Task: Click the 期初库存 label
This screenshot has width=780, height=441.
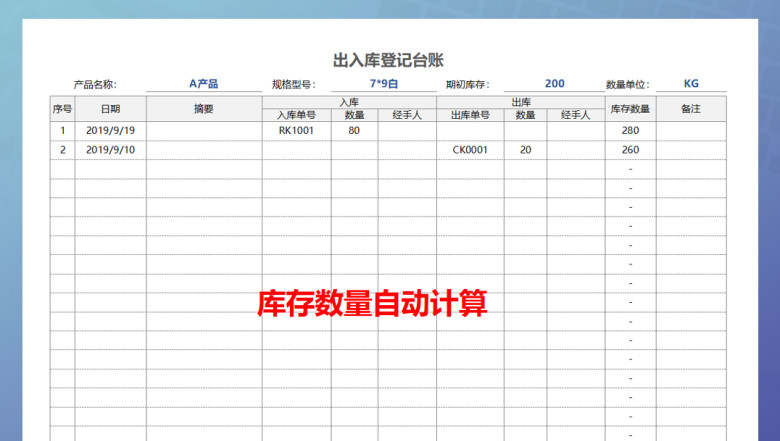Action: pos(468,85)
